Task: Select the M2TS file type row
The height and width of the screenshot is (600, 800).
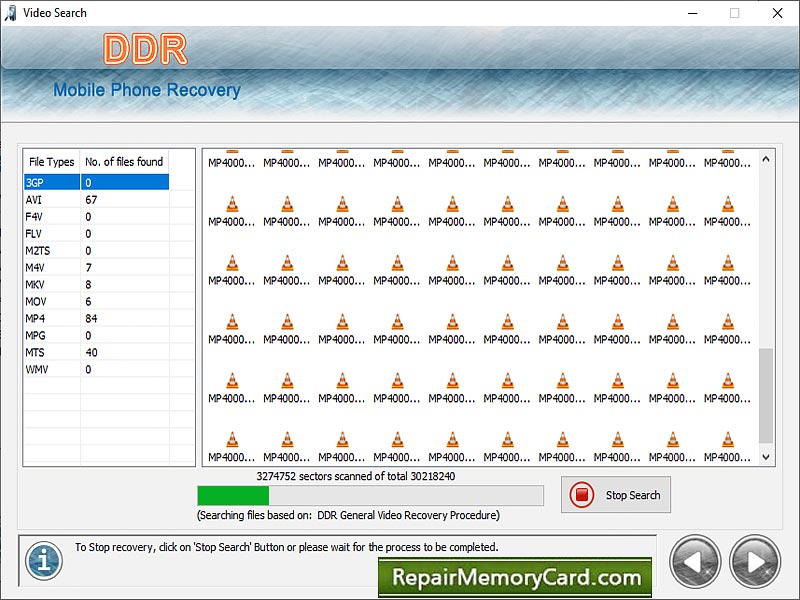Action: point(96,251)
